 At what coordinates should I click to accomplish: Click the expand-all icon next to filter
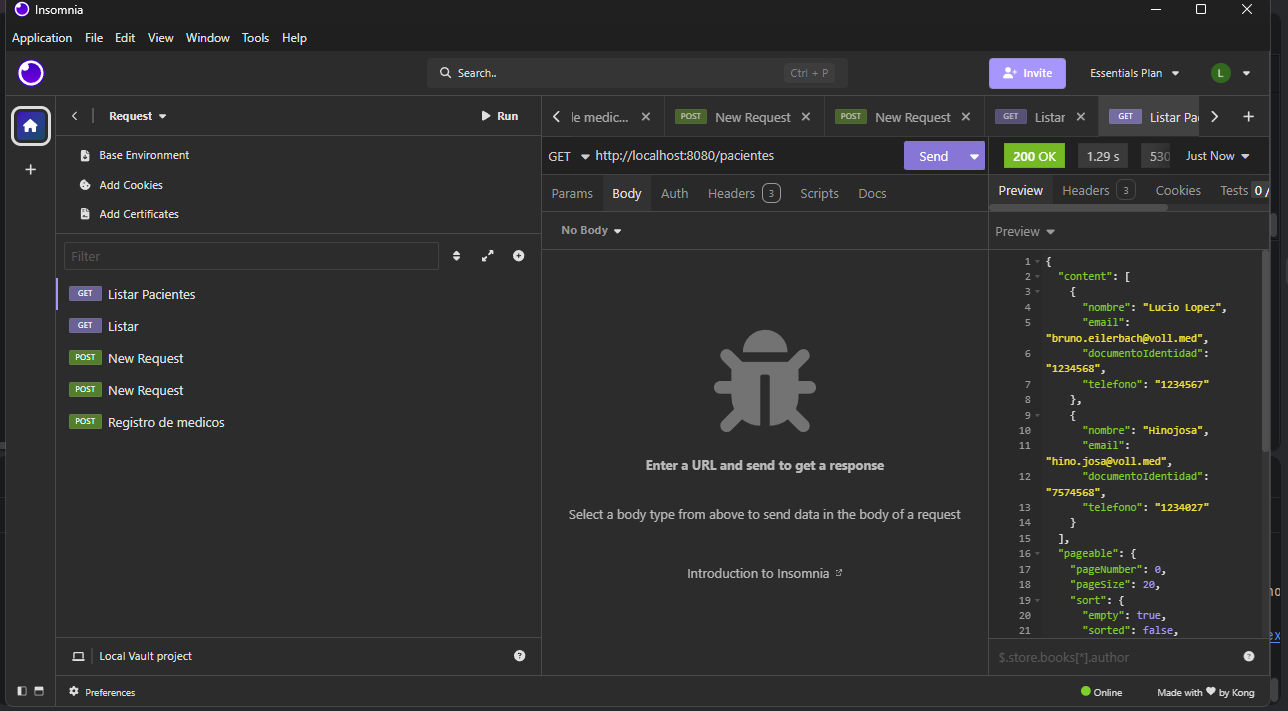pos(488,256)
